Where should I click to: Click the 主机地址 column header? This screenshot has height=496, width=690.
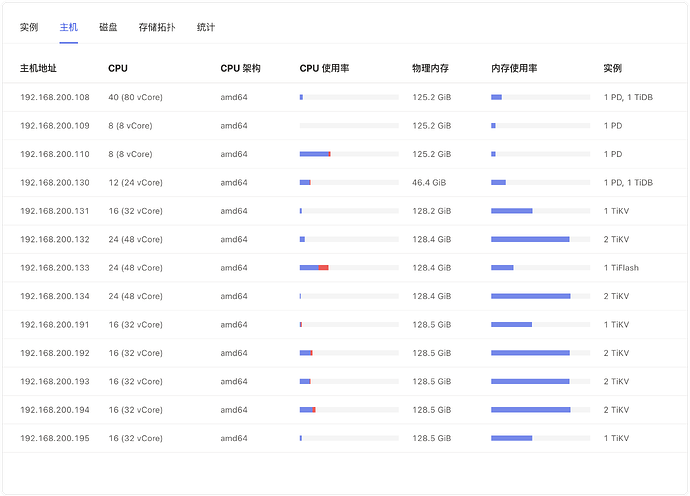coord(38,68)
